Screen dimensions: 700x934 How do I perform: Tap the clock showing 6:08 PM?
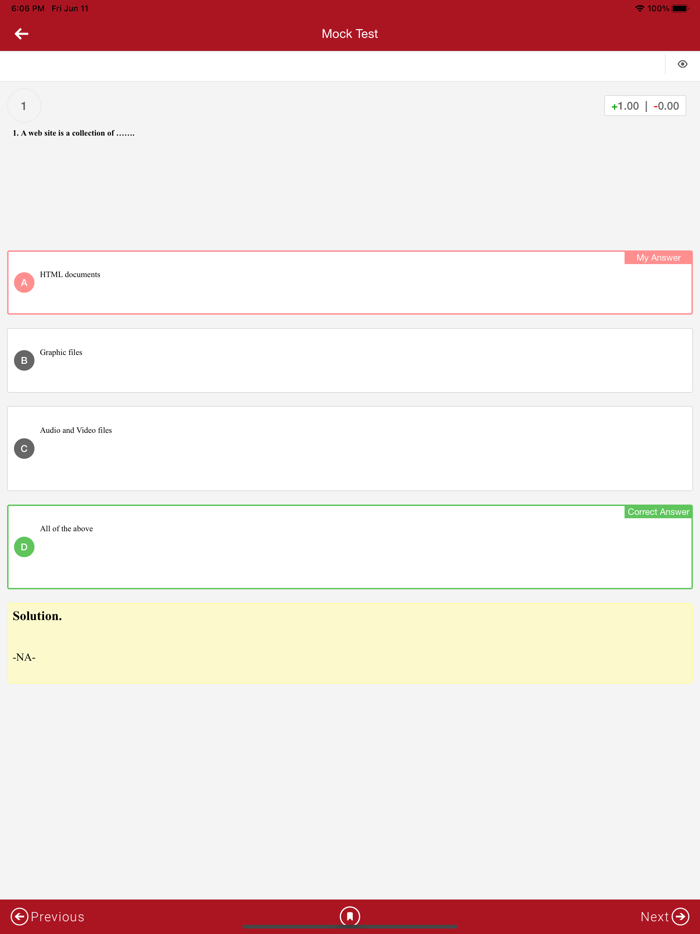click(20, 8)
